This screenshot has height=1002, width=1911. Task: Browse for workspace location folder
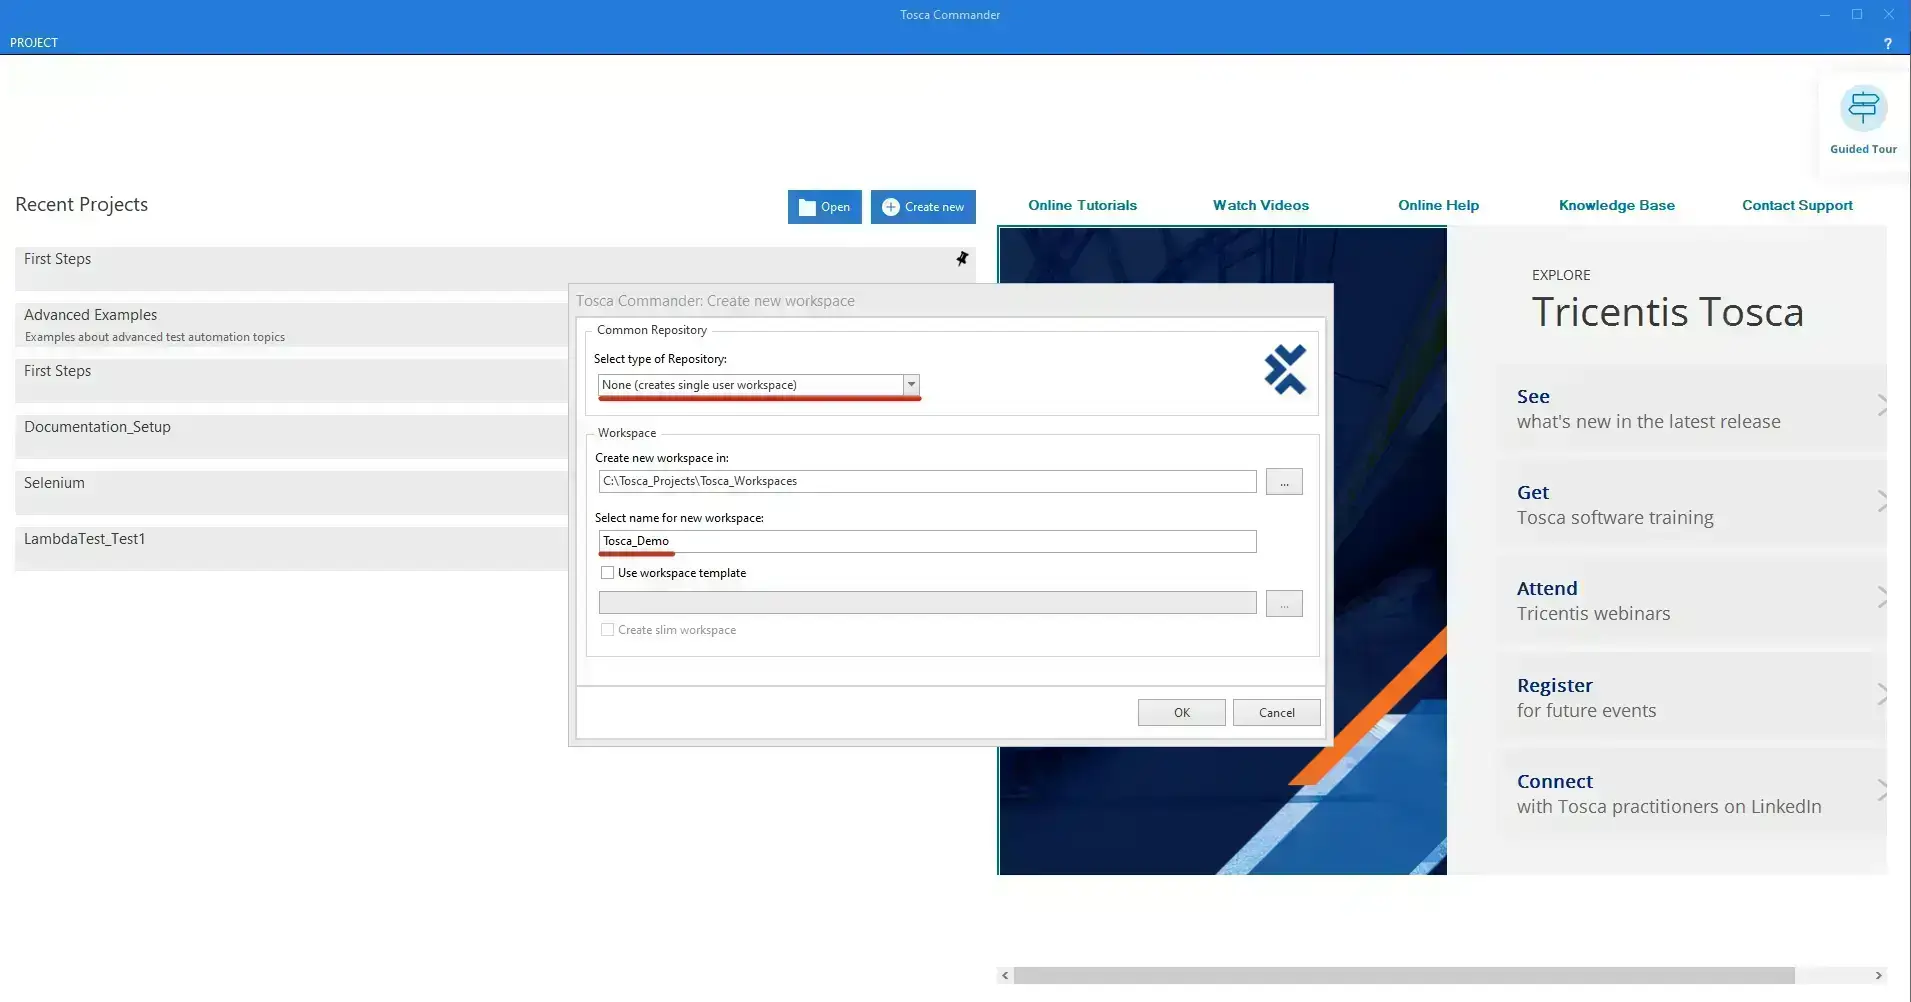(1284, 482)
